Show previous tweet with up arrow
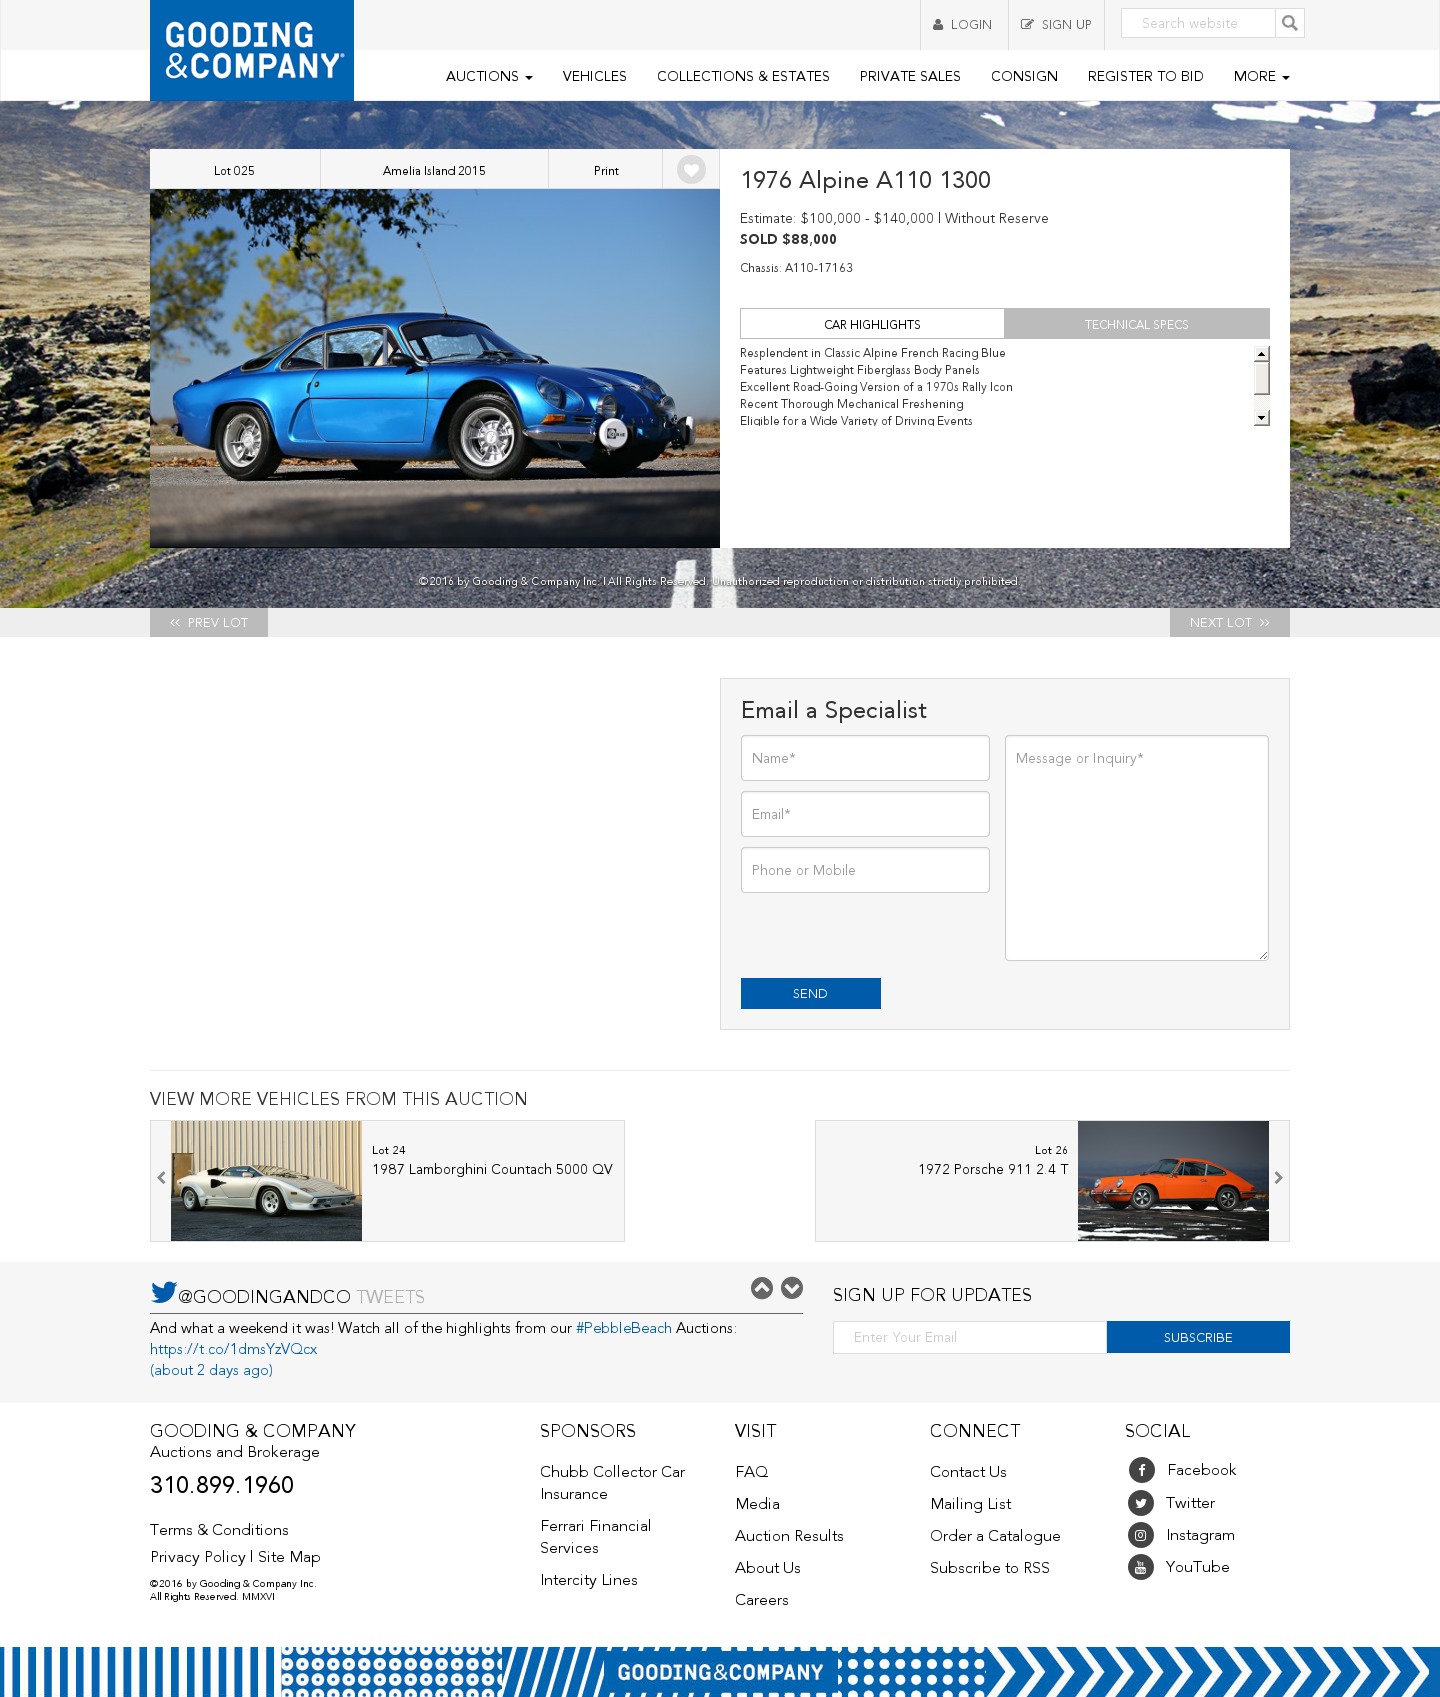 tap(762, 1288)
